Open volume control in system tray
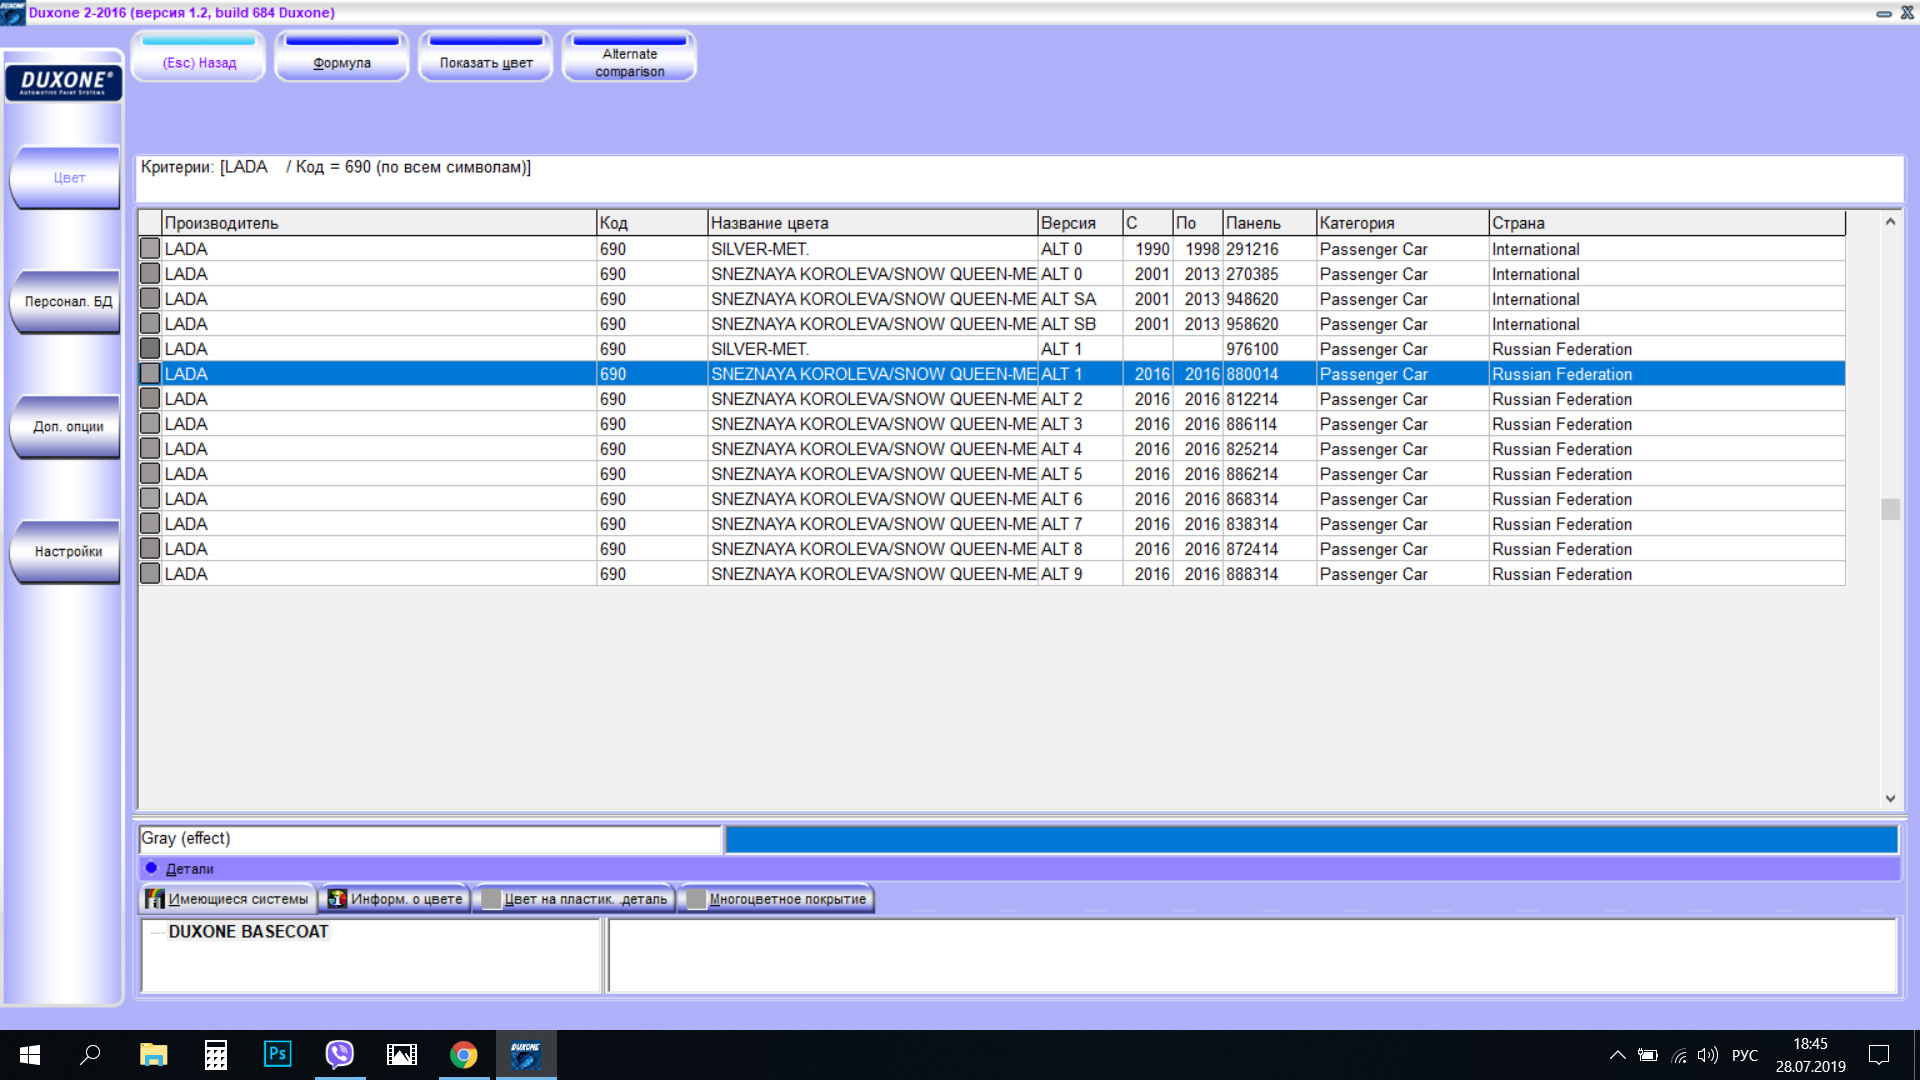The image size is (1920, 1080). (x=1708, y=1055)
